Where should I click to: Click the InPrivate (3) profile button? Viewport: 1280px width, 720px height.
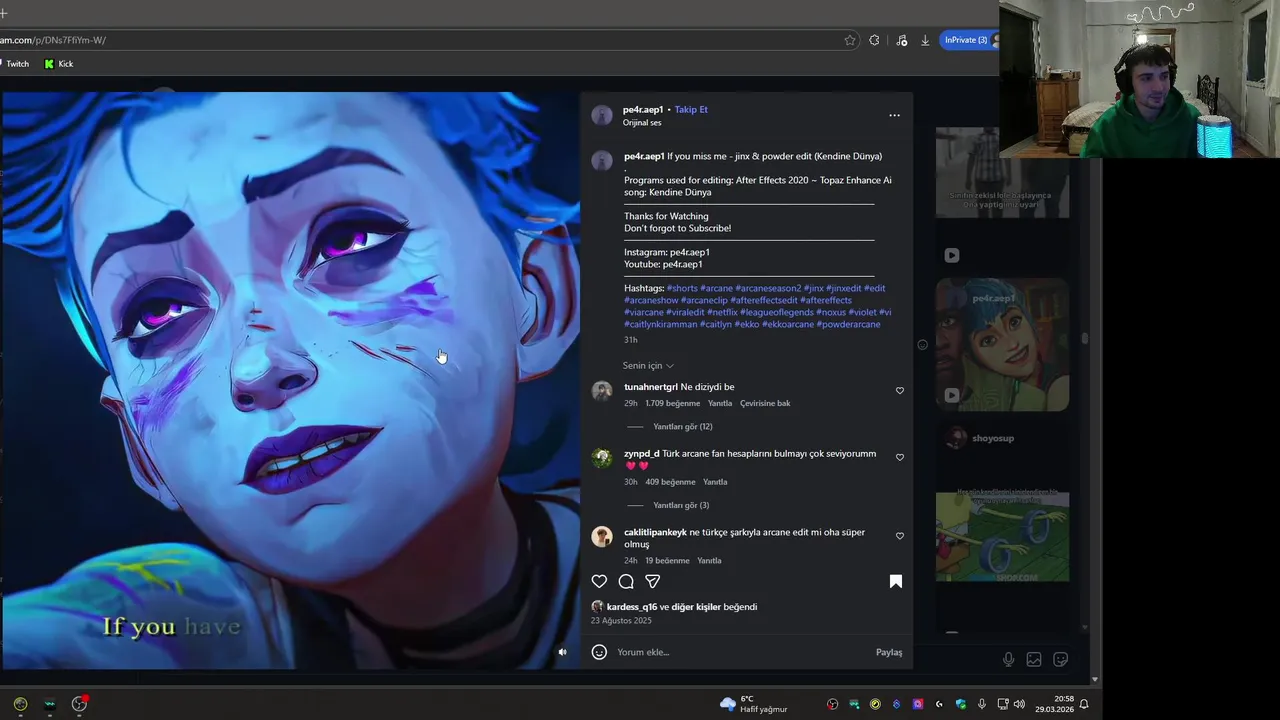click(x=968, y=40)
